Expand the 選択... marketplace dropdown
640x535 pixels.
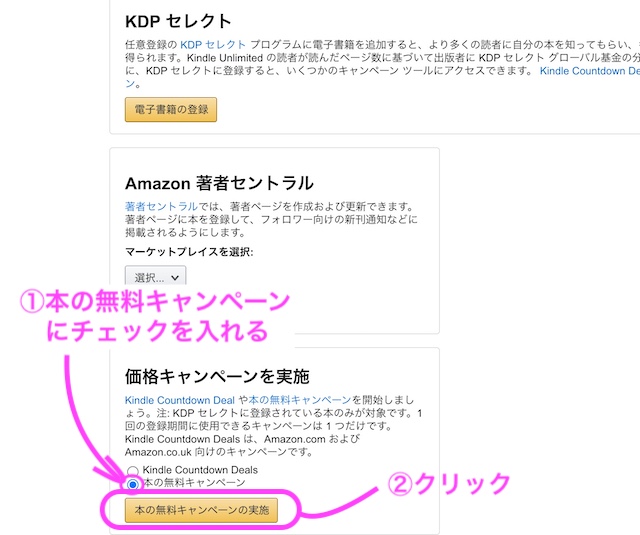(x=155, y=277)
